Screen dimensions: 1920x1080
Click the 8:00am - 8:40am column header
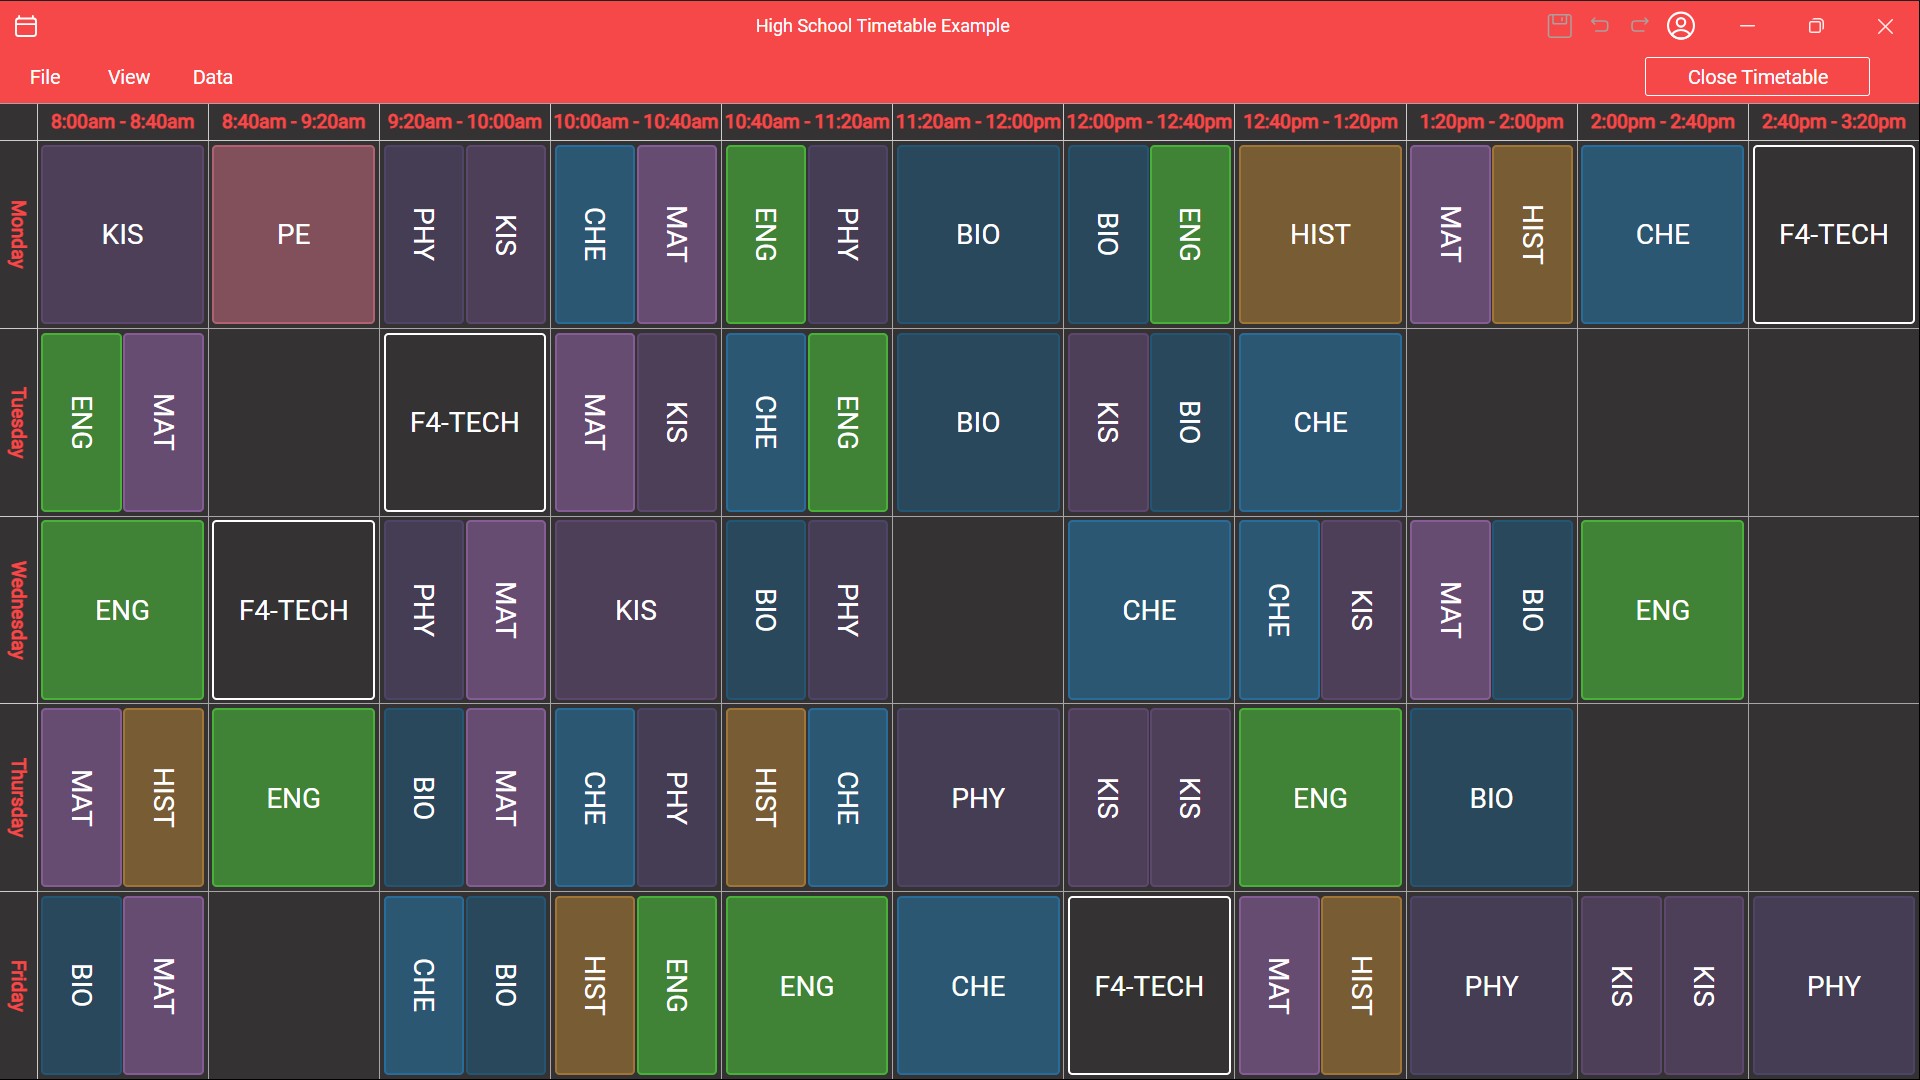click(122, 122)
